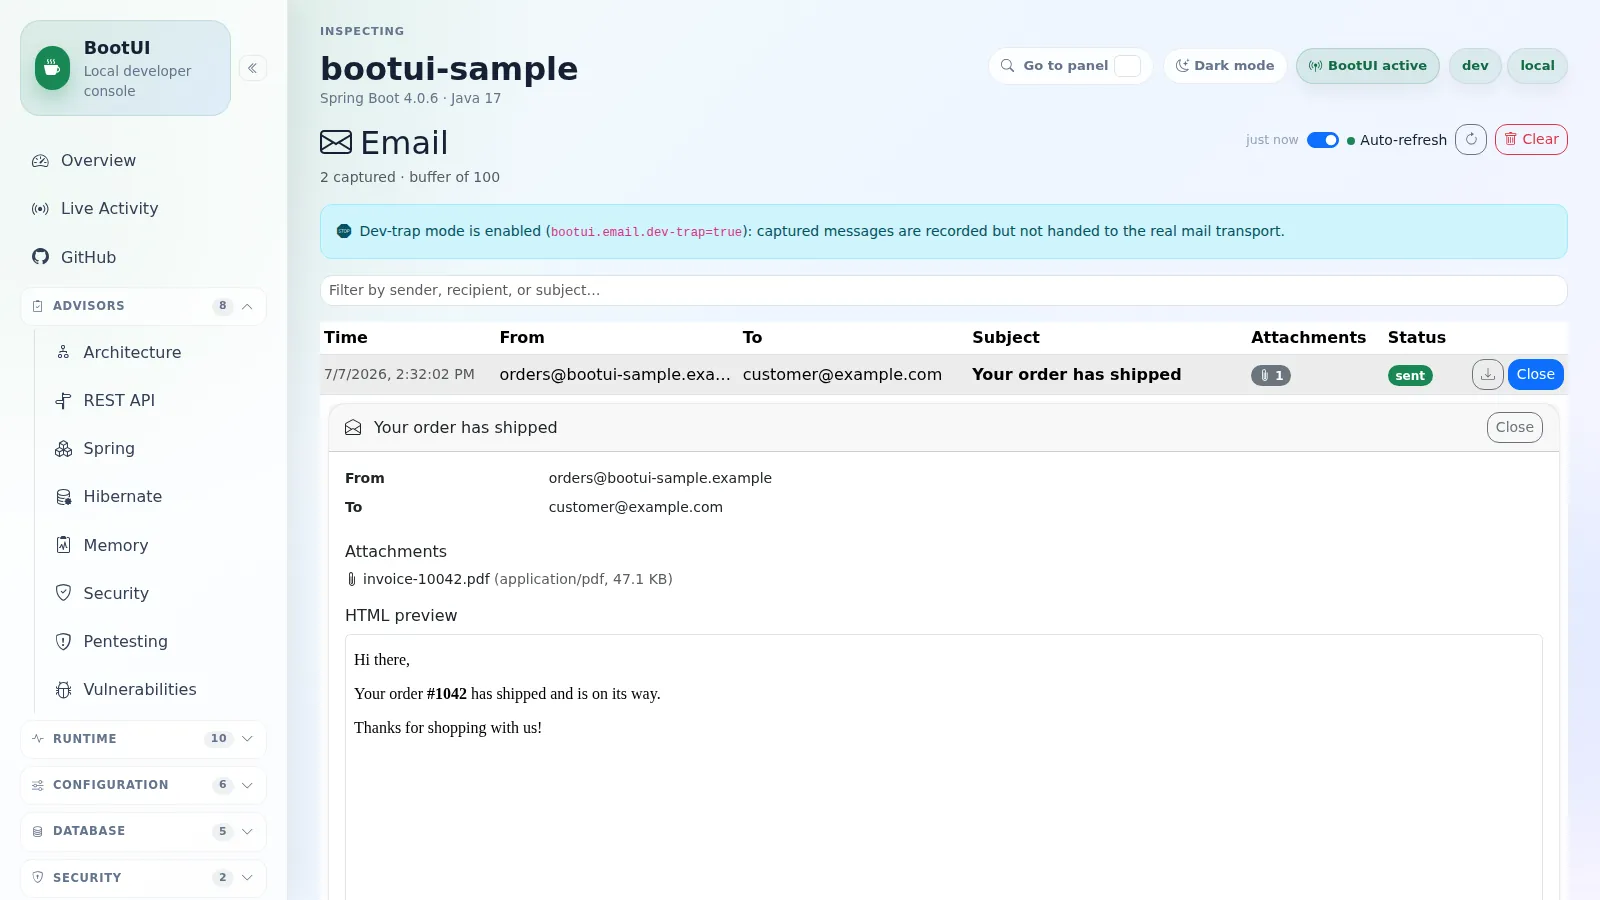Click the dev profile badge
Screen dimensions: 1600x900
click(1475, 66)
